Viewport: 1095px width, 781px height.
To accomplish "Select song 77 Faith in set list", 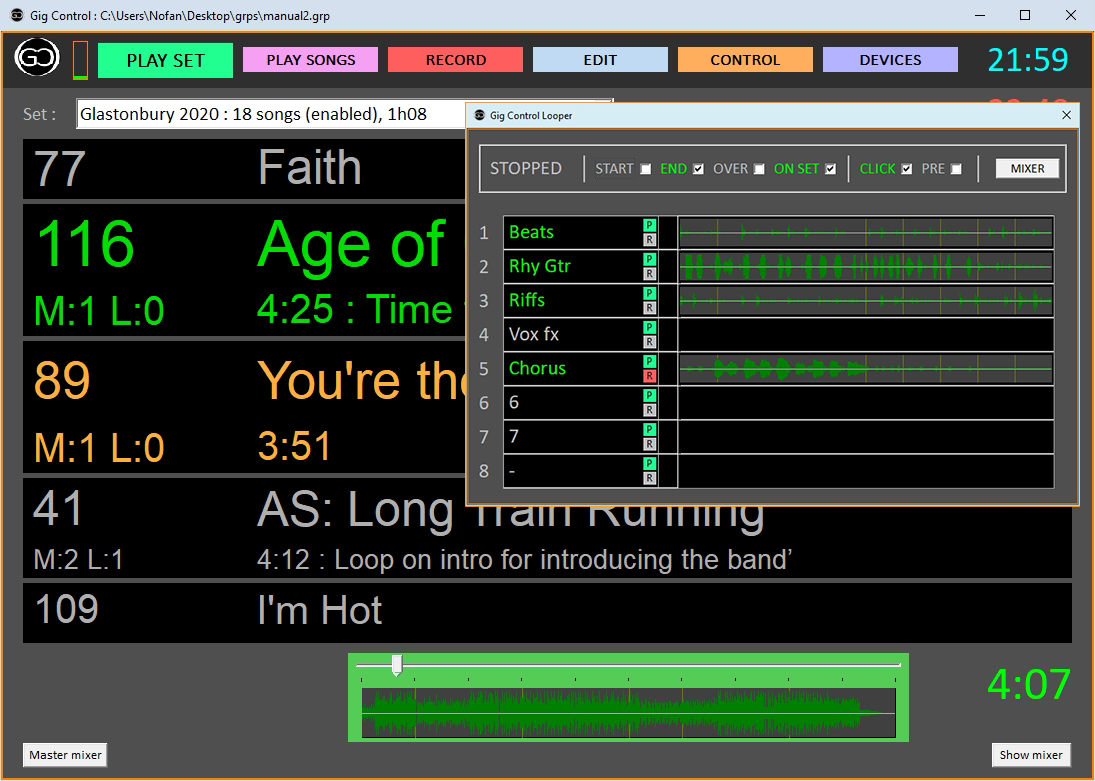I will (244, 168).
